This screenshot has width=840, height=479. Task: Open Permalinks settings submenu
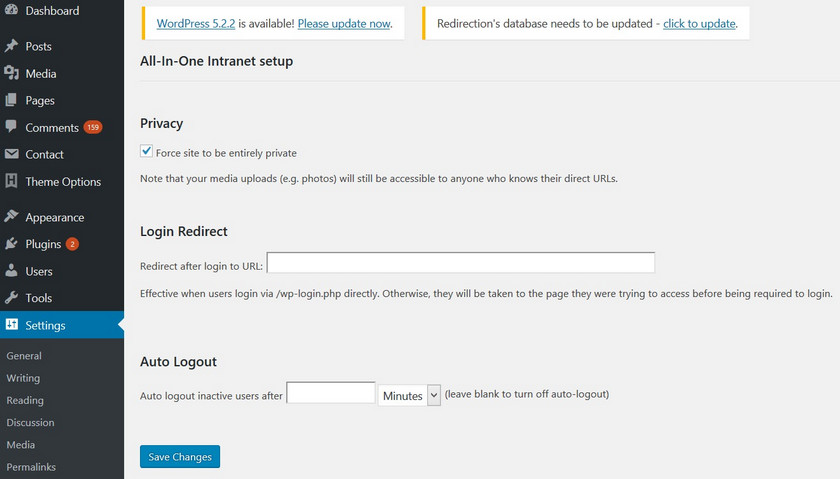coord(31,467)
